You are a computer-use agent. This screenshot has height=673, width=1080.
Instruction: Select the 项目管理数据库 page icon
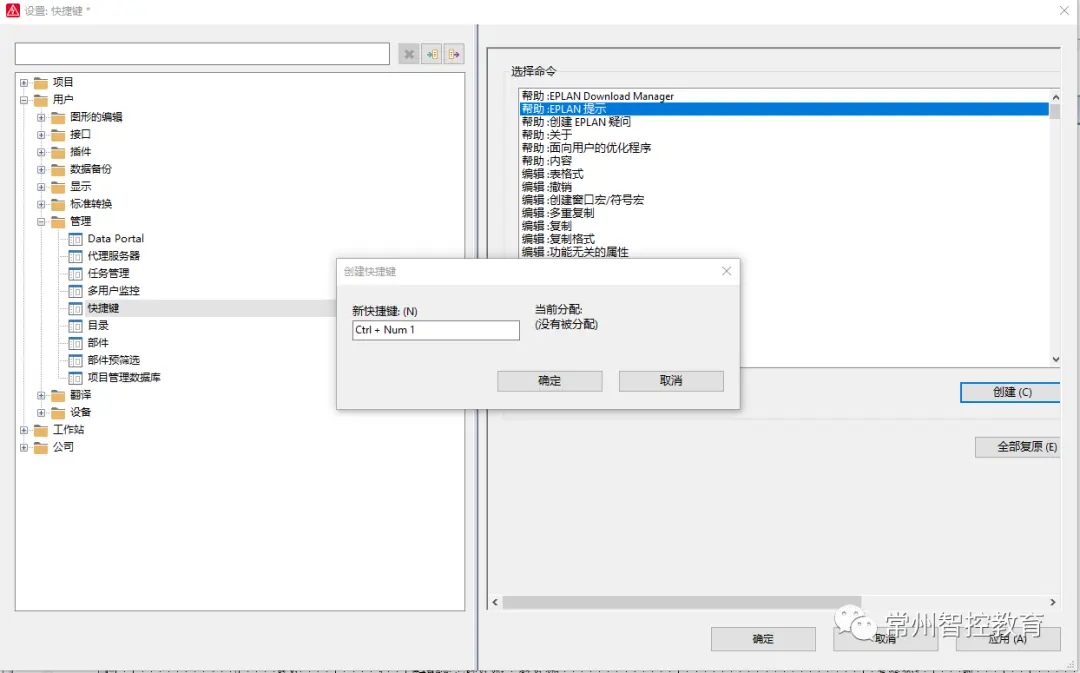coord(75,377)
